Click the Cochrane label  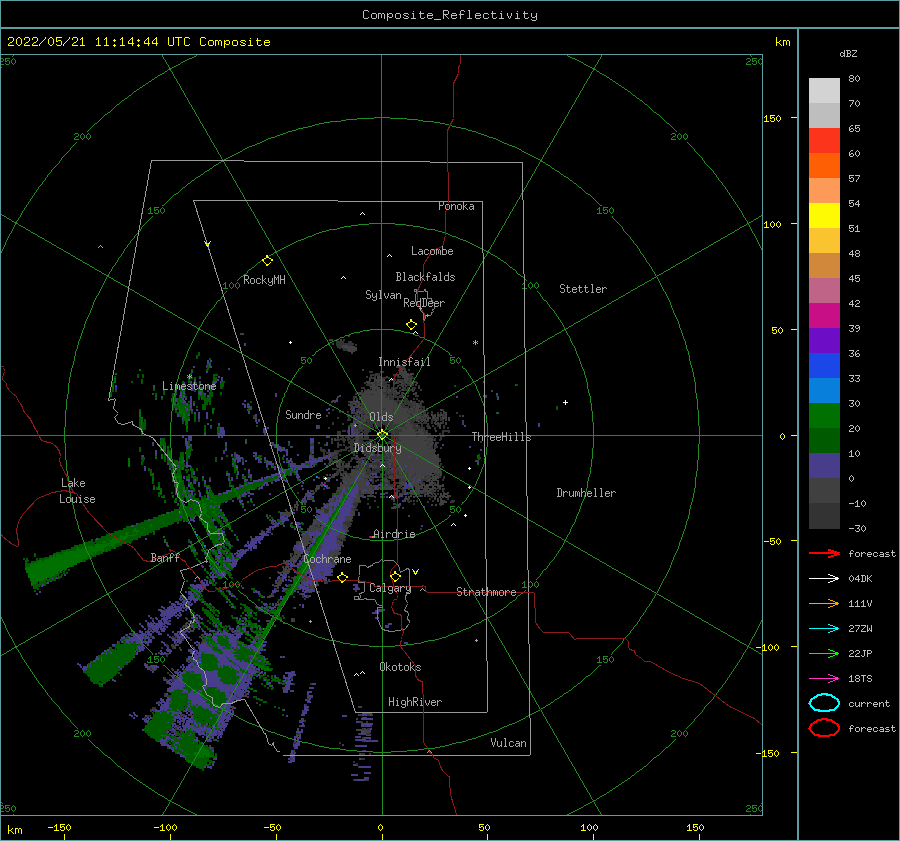point(327,559)
